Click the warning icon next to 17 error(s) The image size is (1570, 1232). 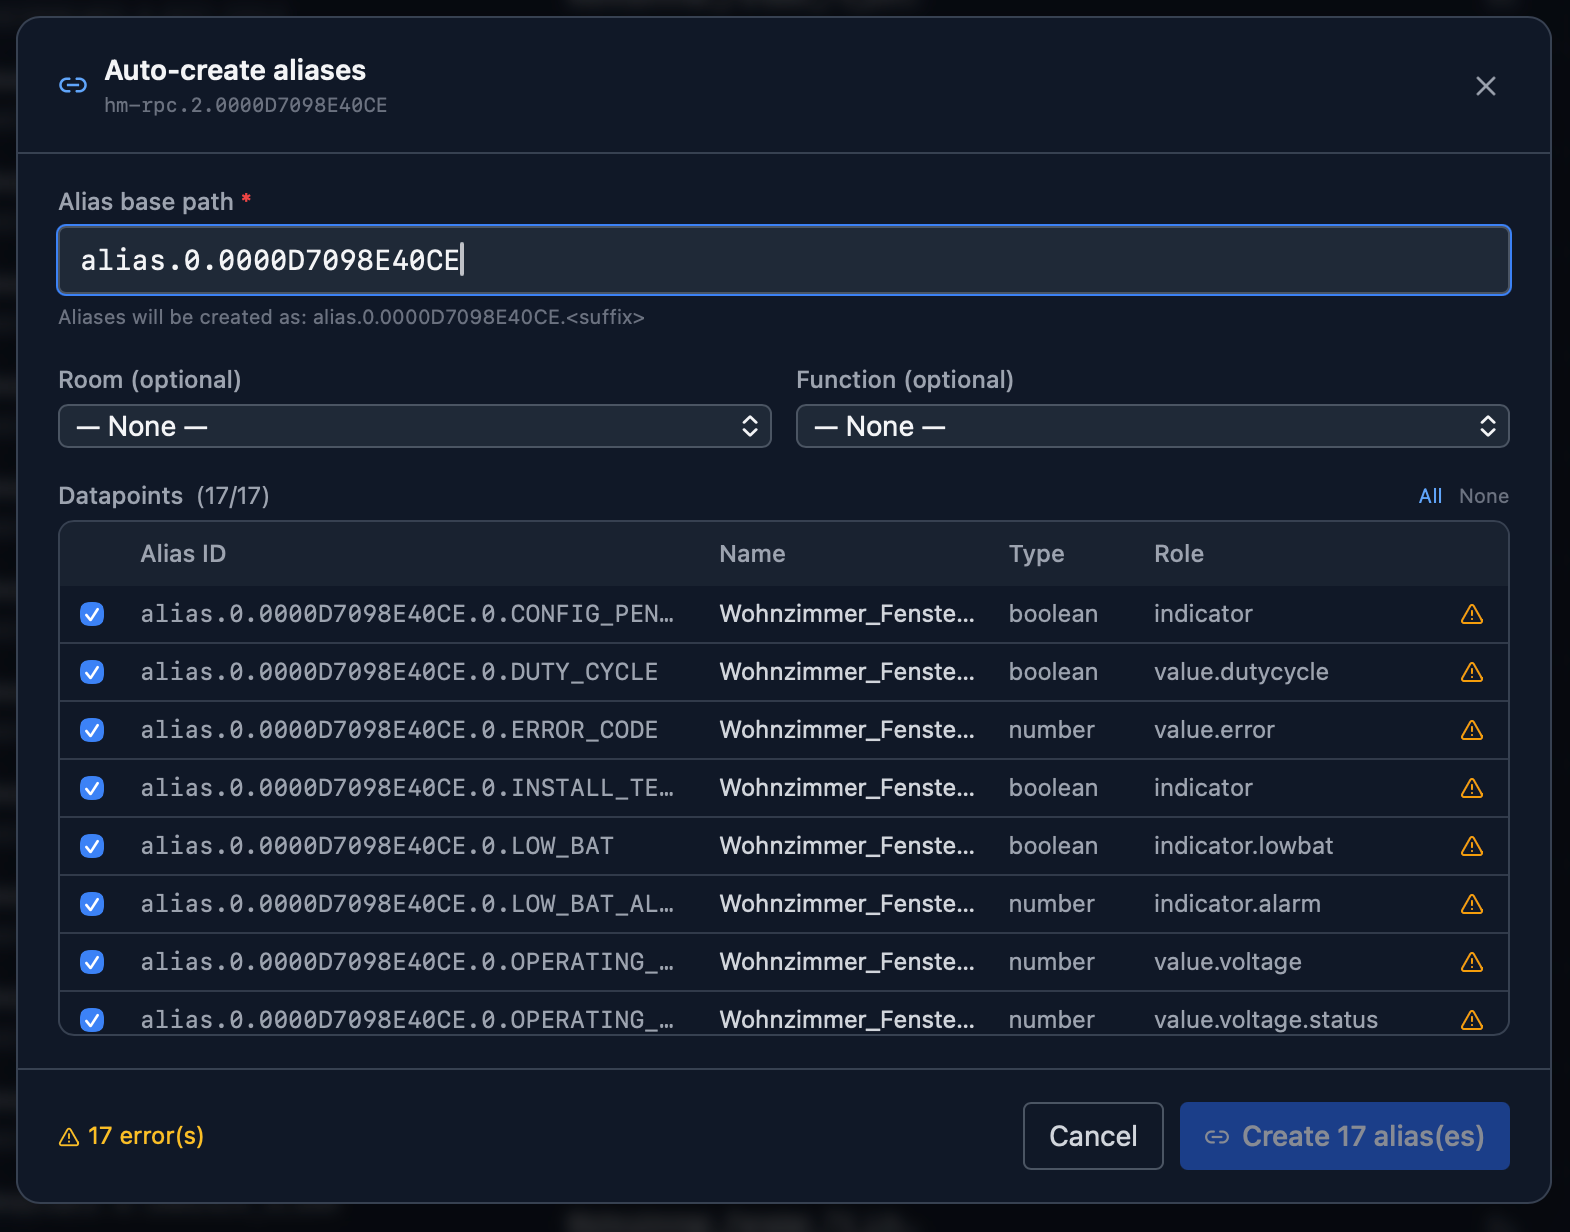tap(69, 1137)
